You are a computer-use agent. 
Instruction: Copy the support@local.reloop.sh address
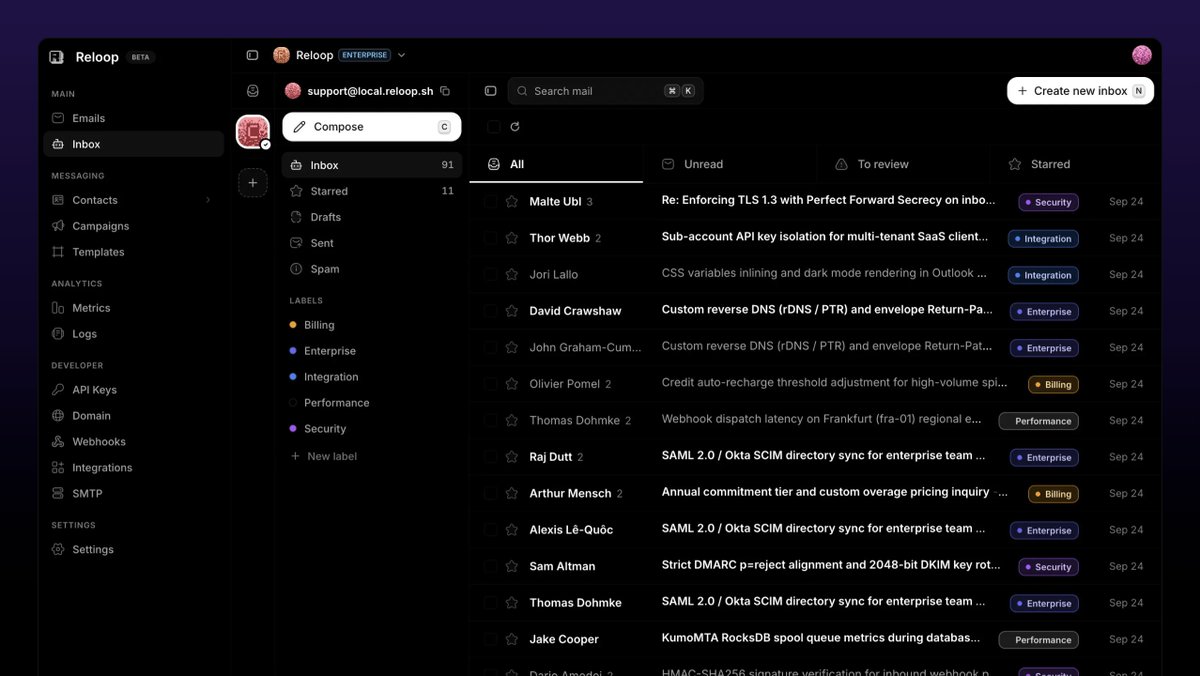coord(445,91)
